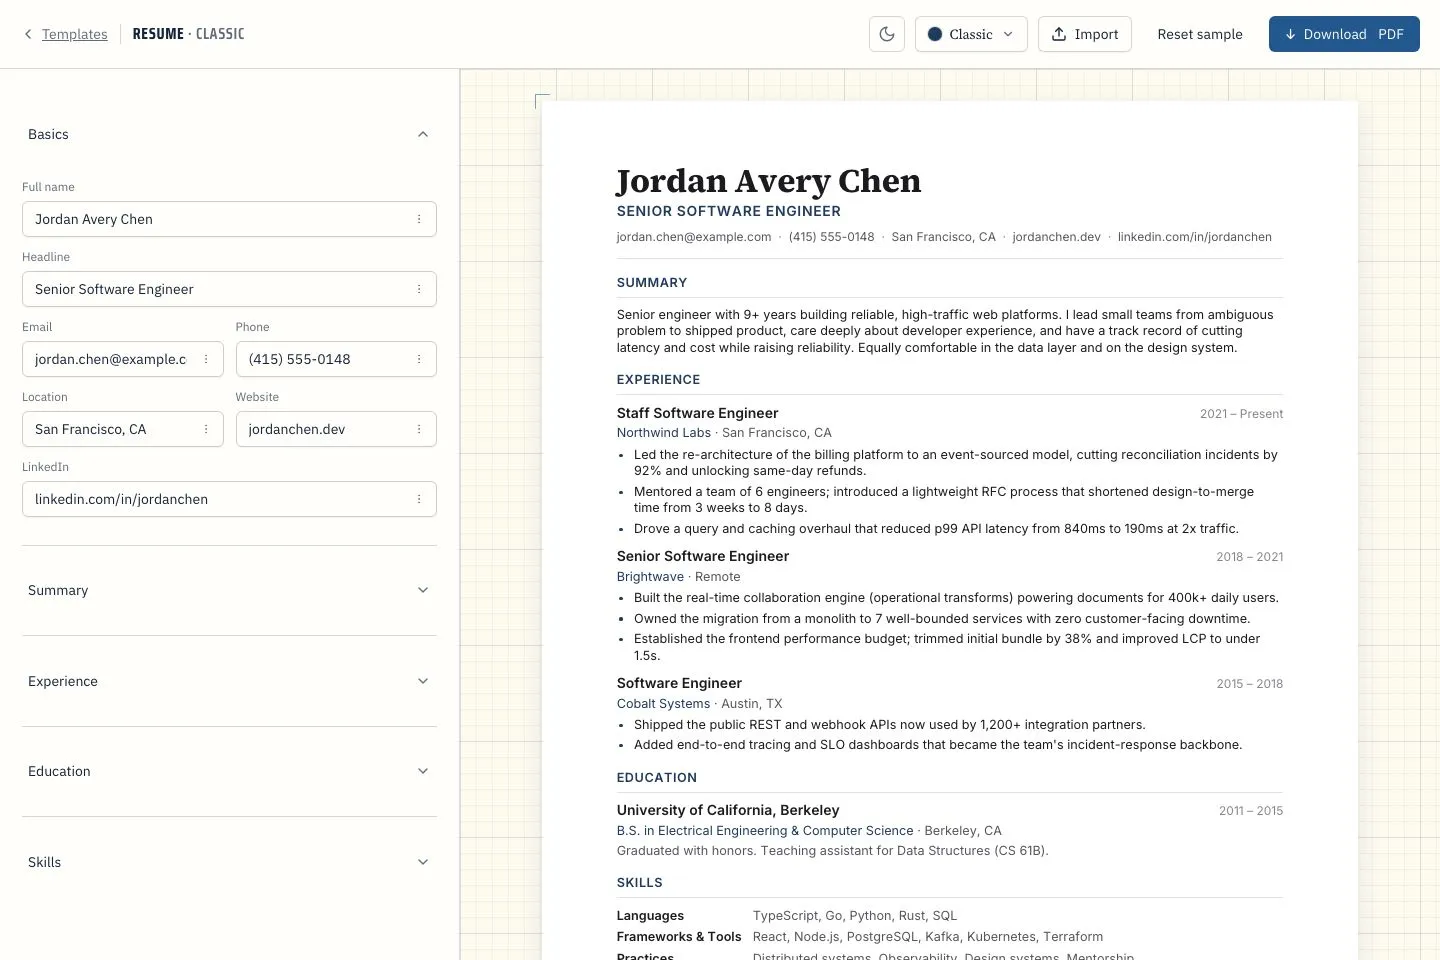Expand the Summary section
1440x960 pixels.
[229, 590]
